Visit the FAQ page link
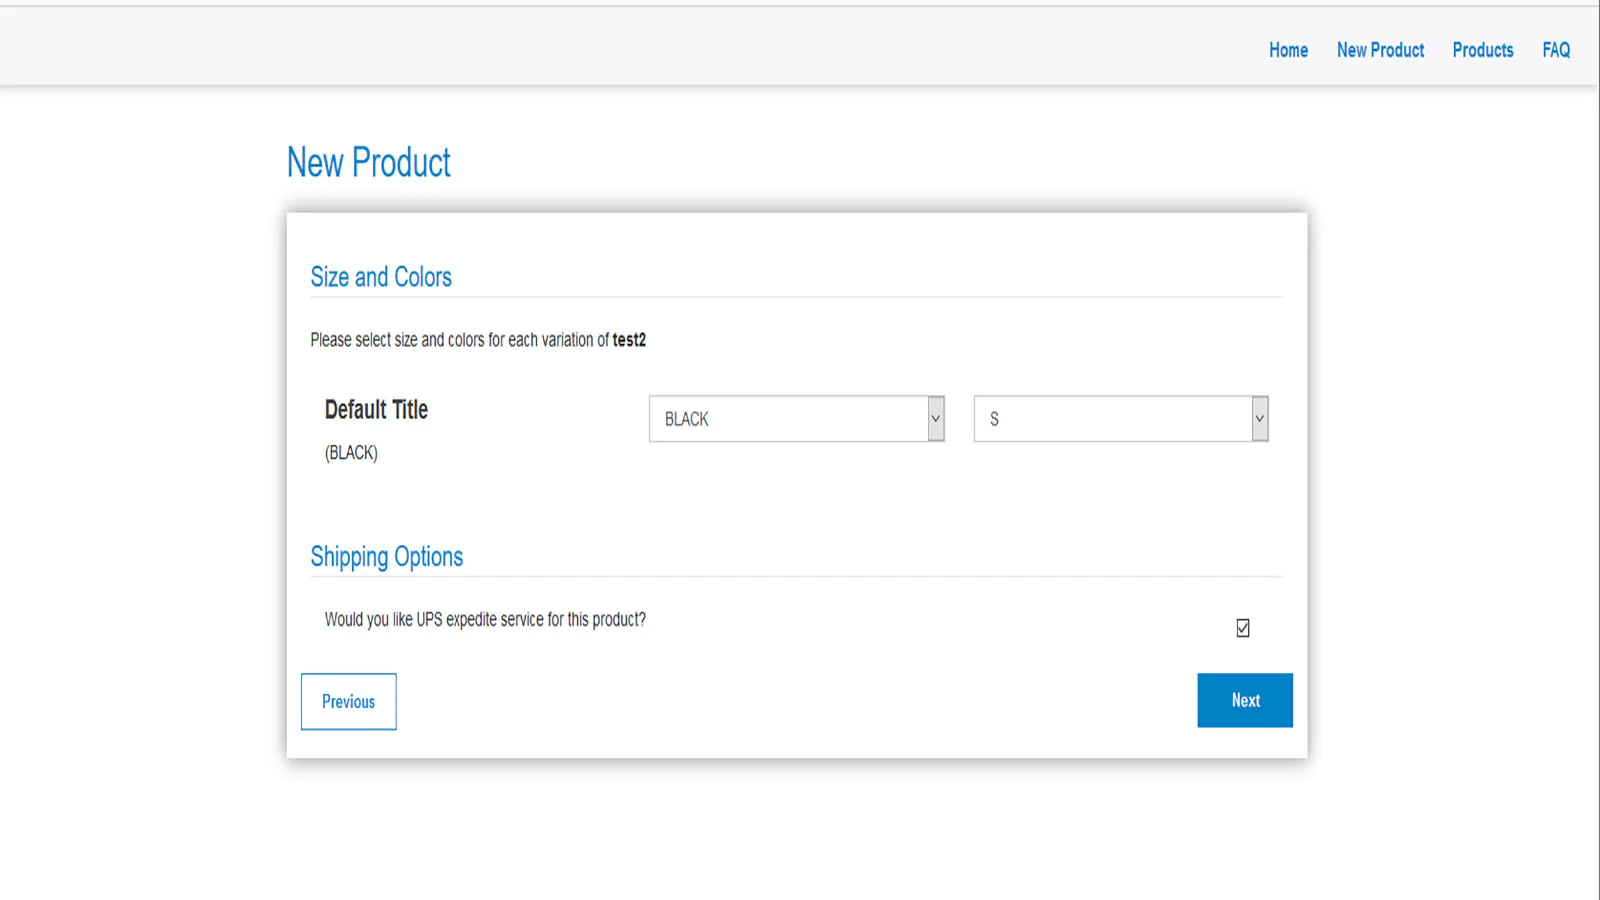 1556,50
